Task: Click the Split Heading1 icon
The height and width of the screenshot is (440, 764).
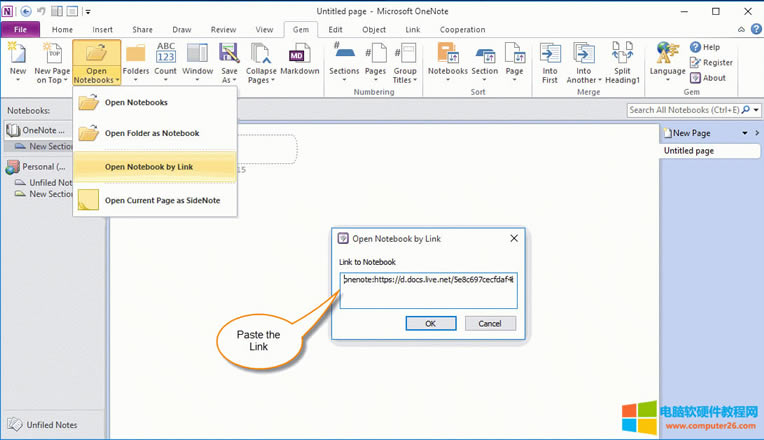Action: [x=622, y=53]
